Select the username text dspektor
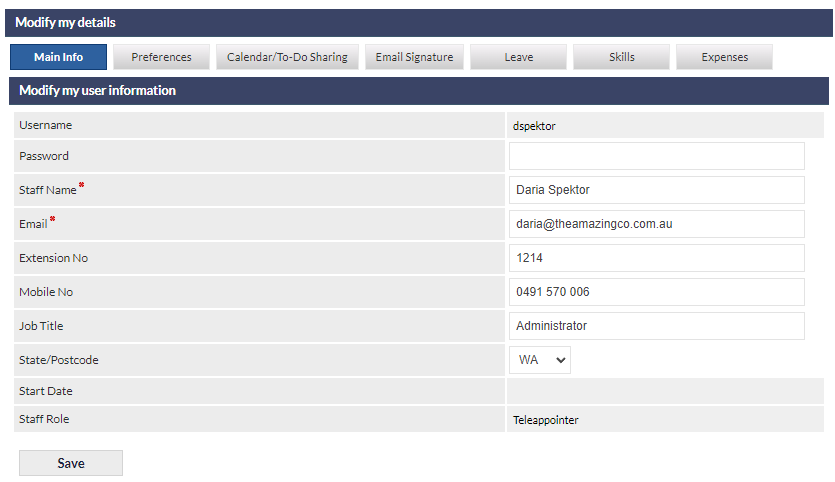The height and width of the screenshot is (482, 835). tap(534, 126)
